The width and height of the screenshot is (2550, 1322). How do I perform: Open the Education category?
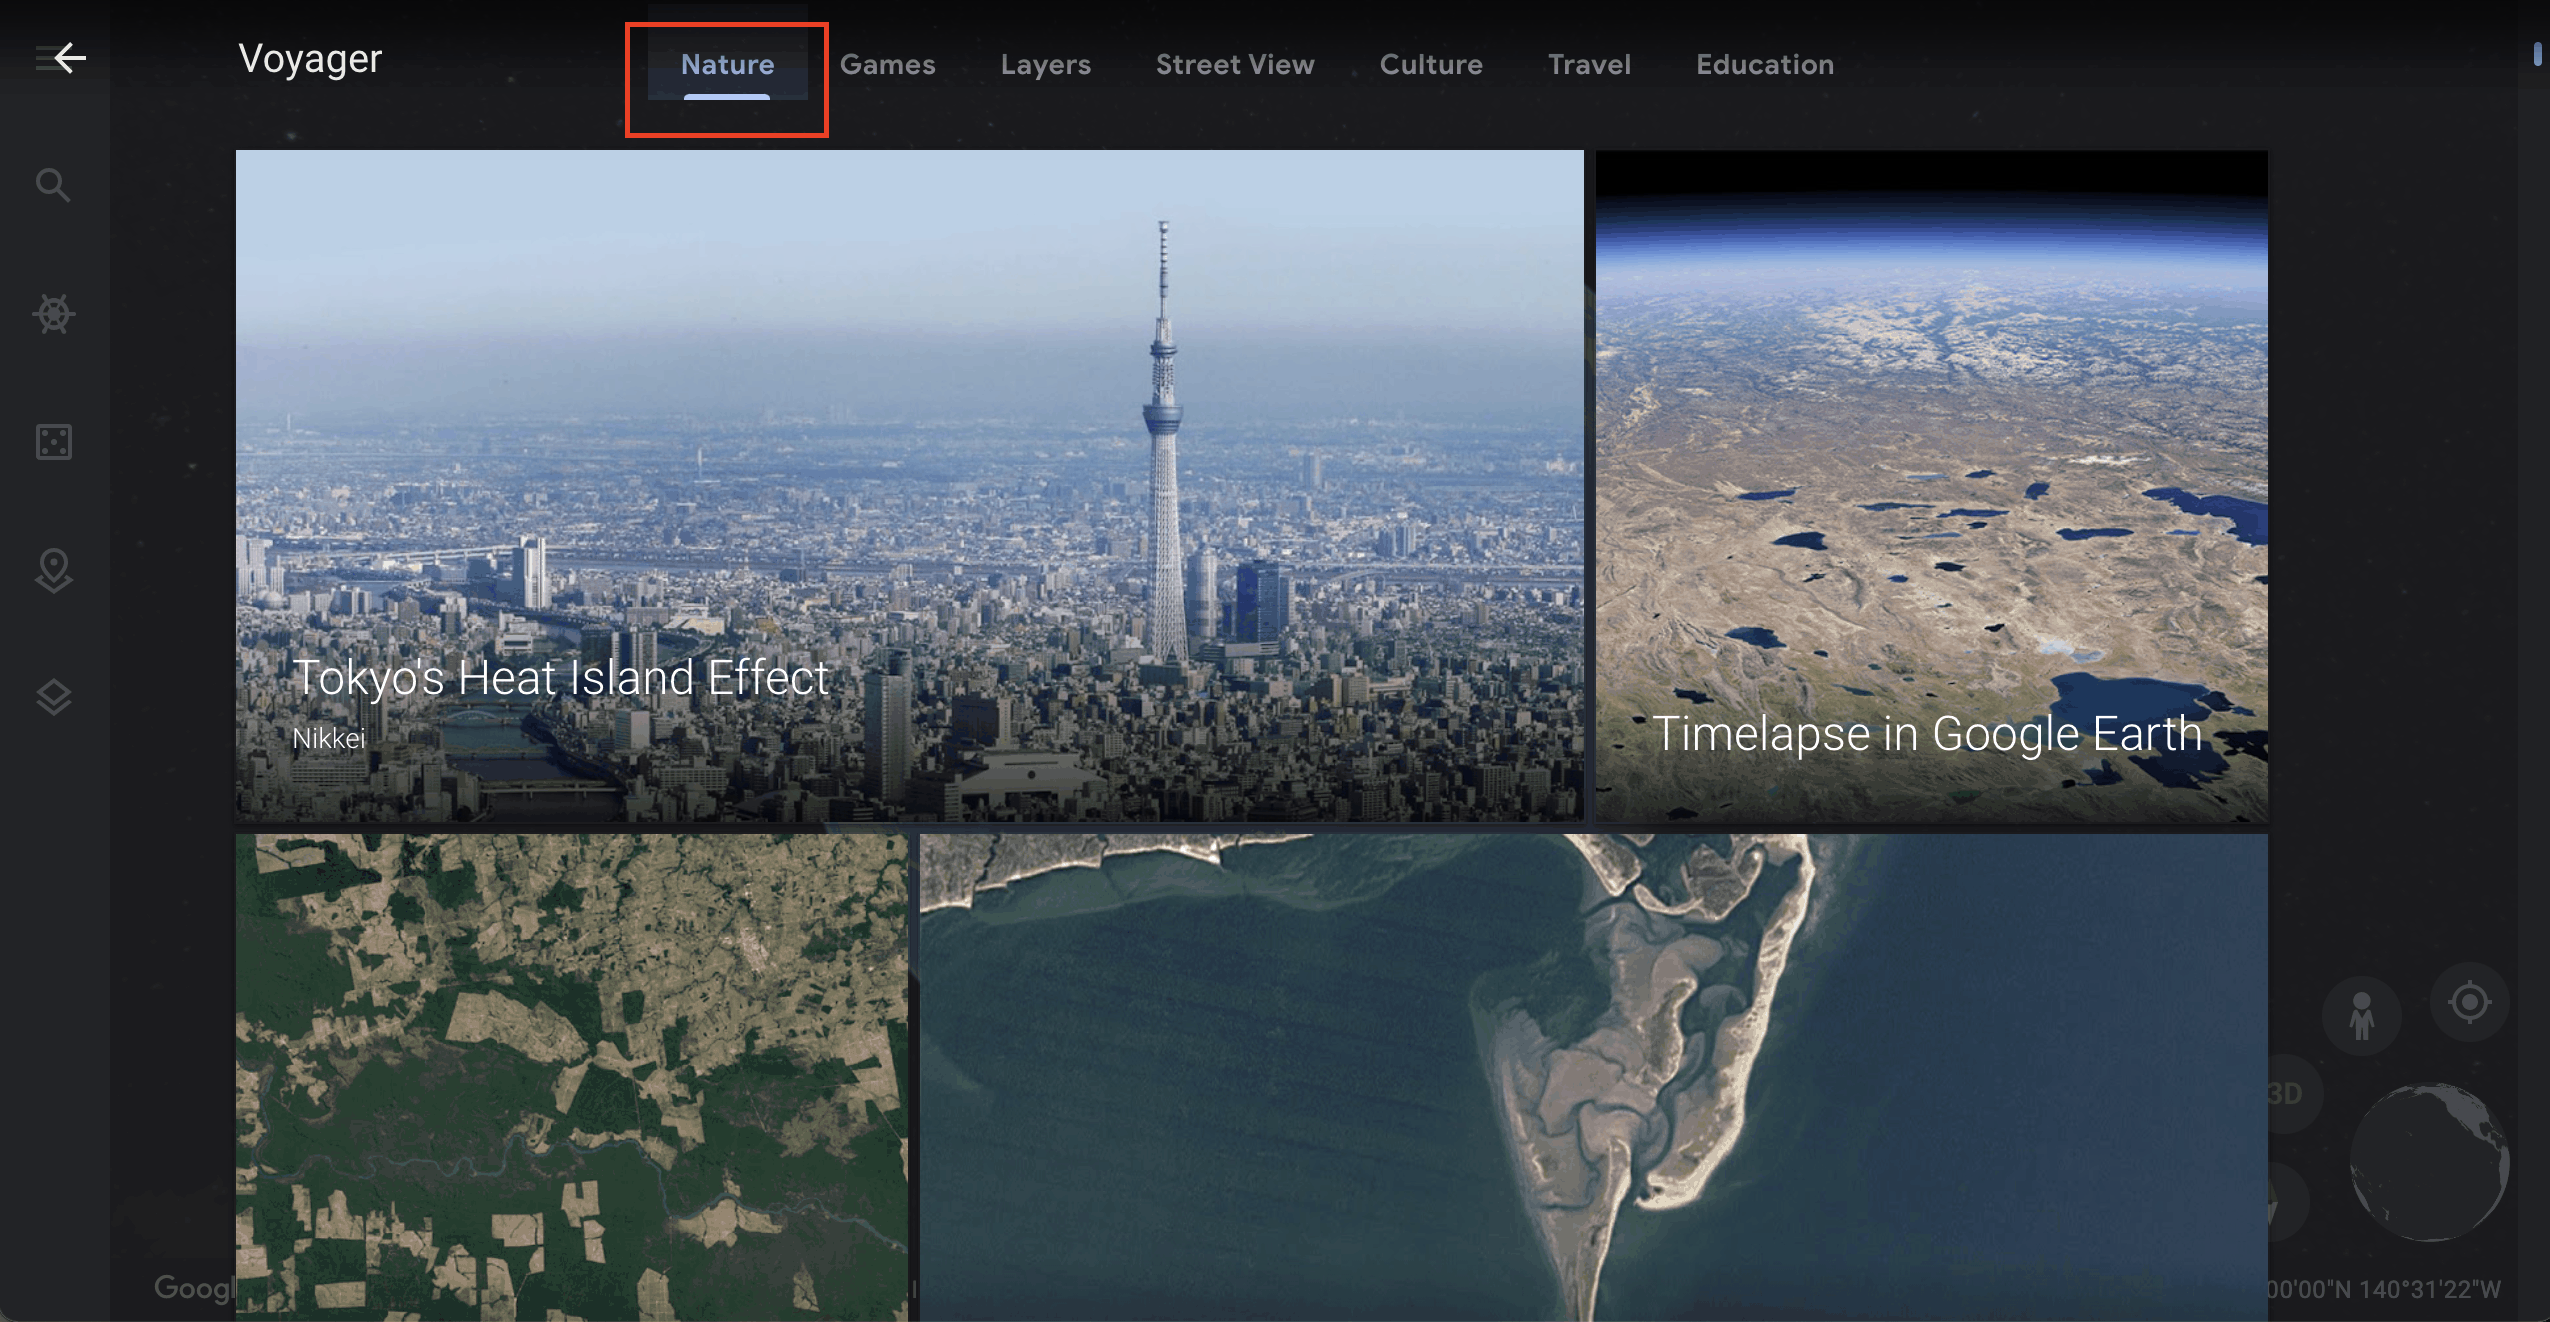1765,64
